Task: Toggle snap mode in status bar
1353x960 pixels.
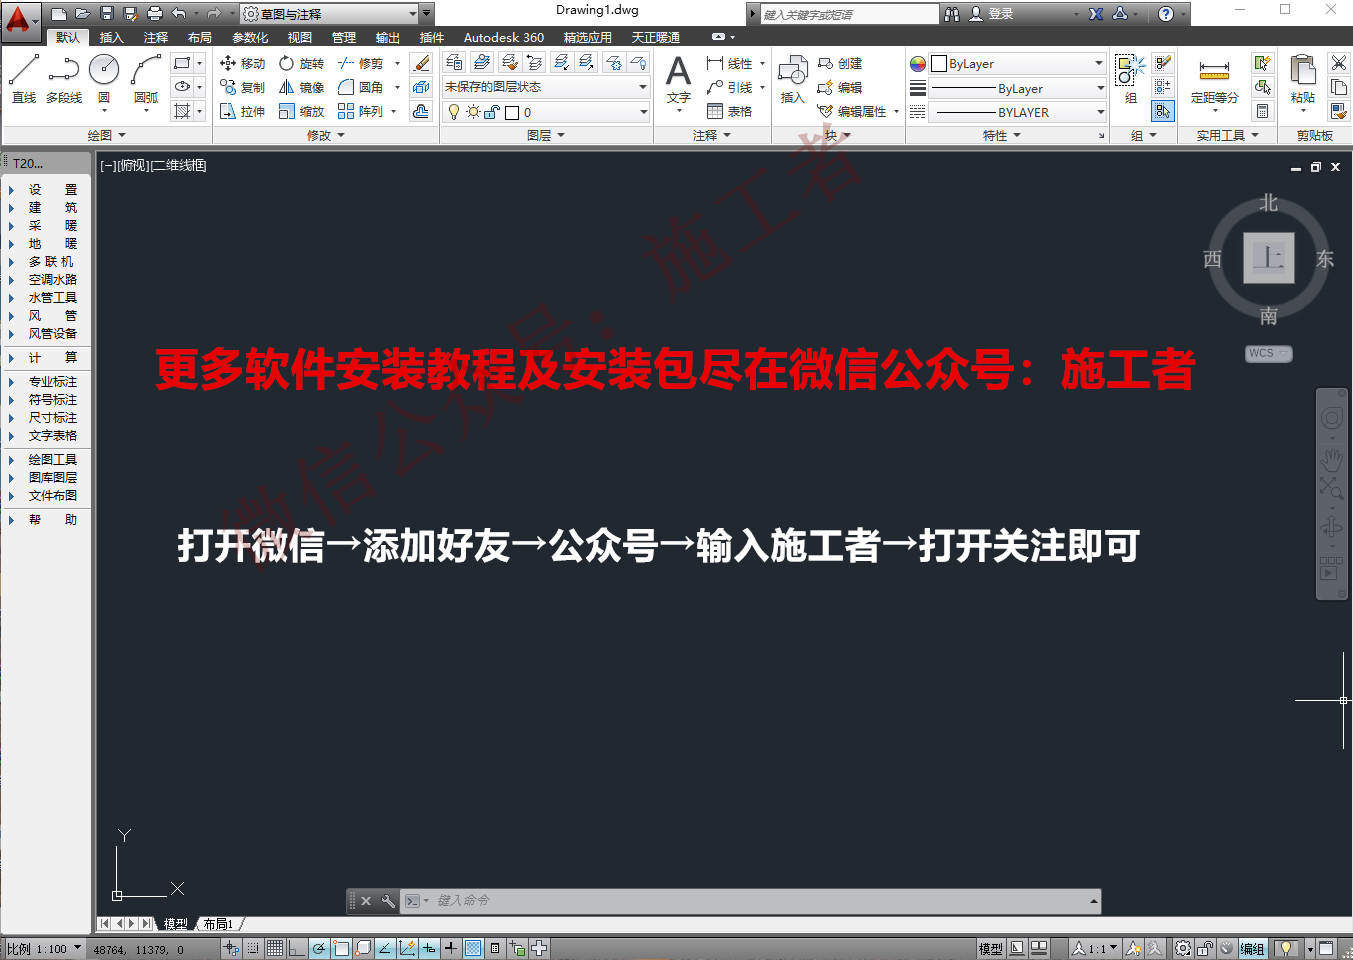Action: 253,948
